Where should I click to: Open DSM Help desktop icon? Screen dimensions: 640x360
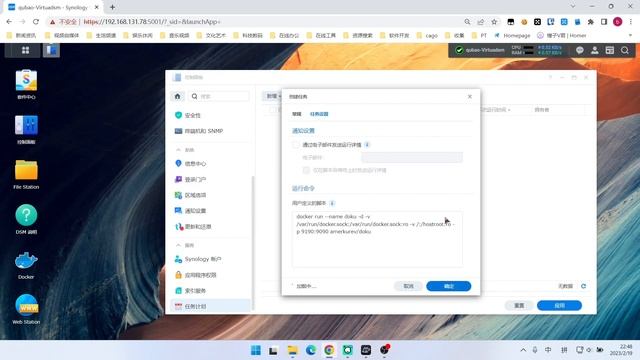click(26, 220)
